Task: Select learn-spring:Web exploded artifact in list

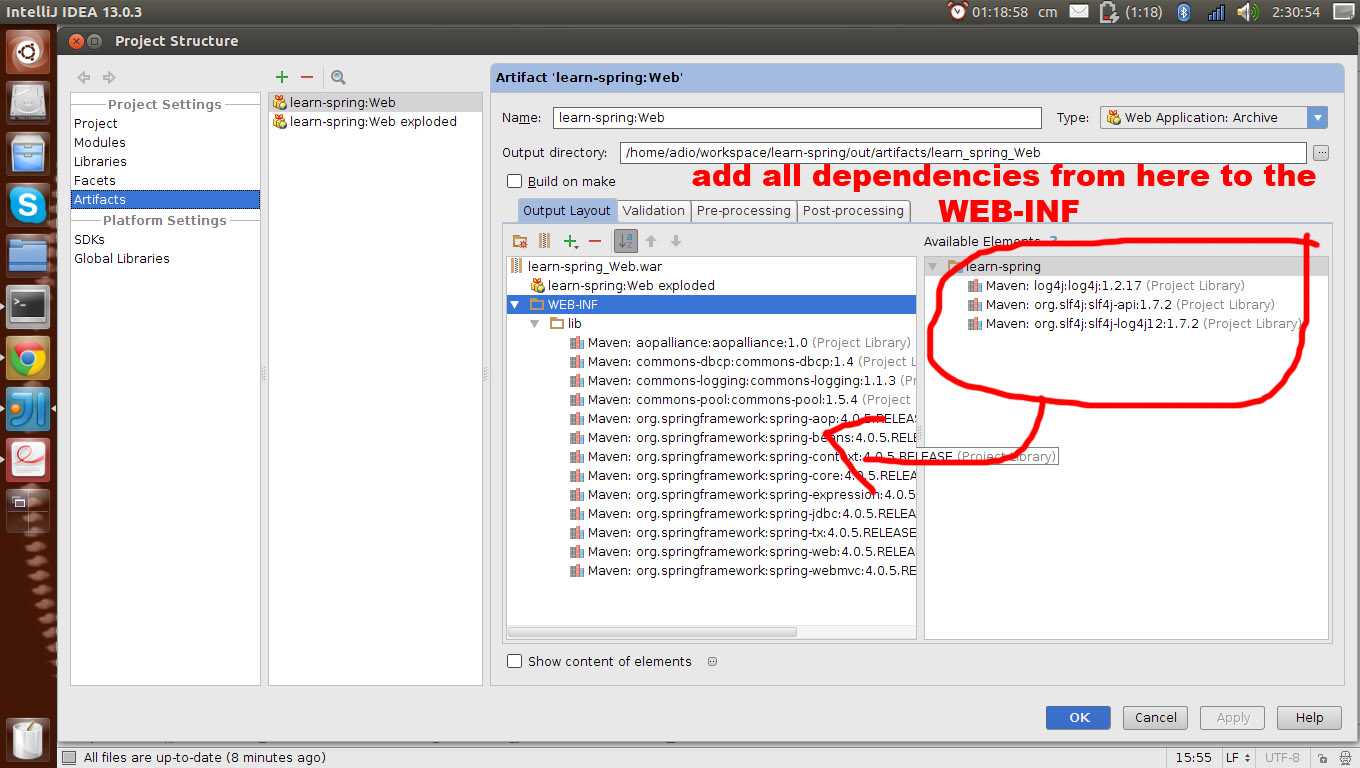Action: [375, 121]
